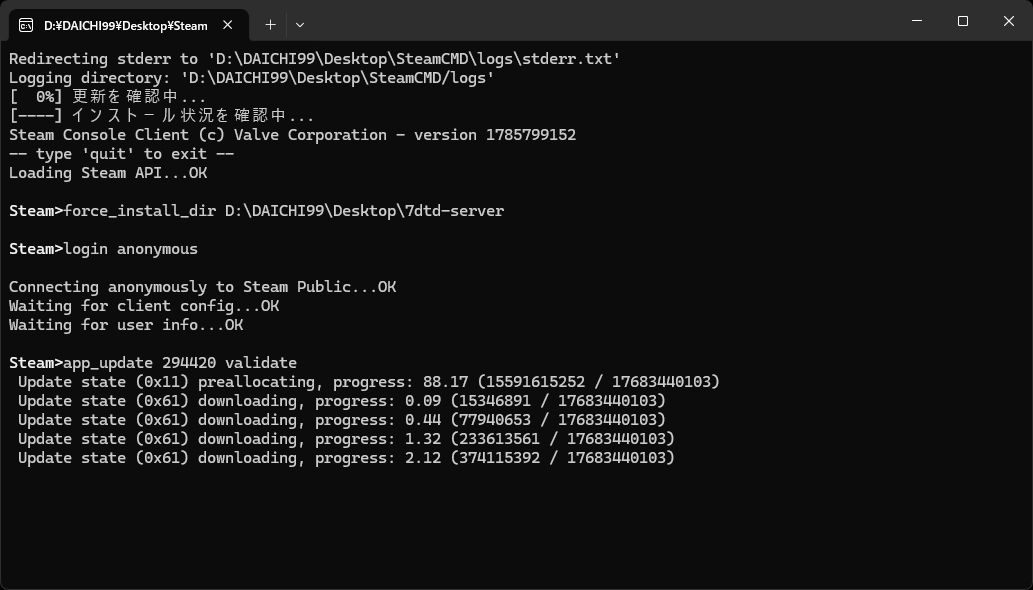The image size is (1033, 590).
Task: Click the 'Loading Steam API...OK' line
Action: (x=108, y=173)
